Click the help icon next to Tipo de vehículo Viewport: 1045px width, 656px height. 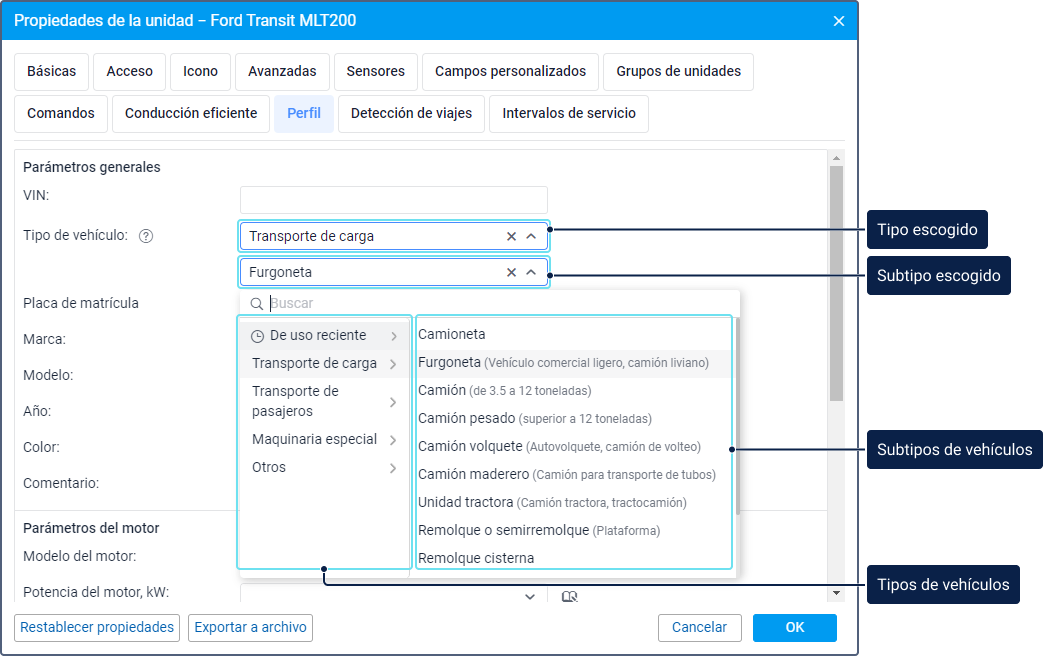click(x=146, y=236)
